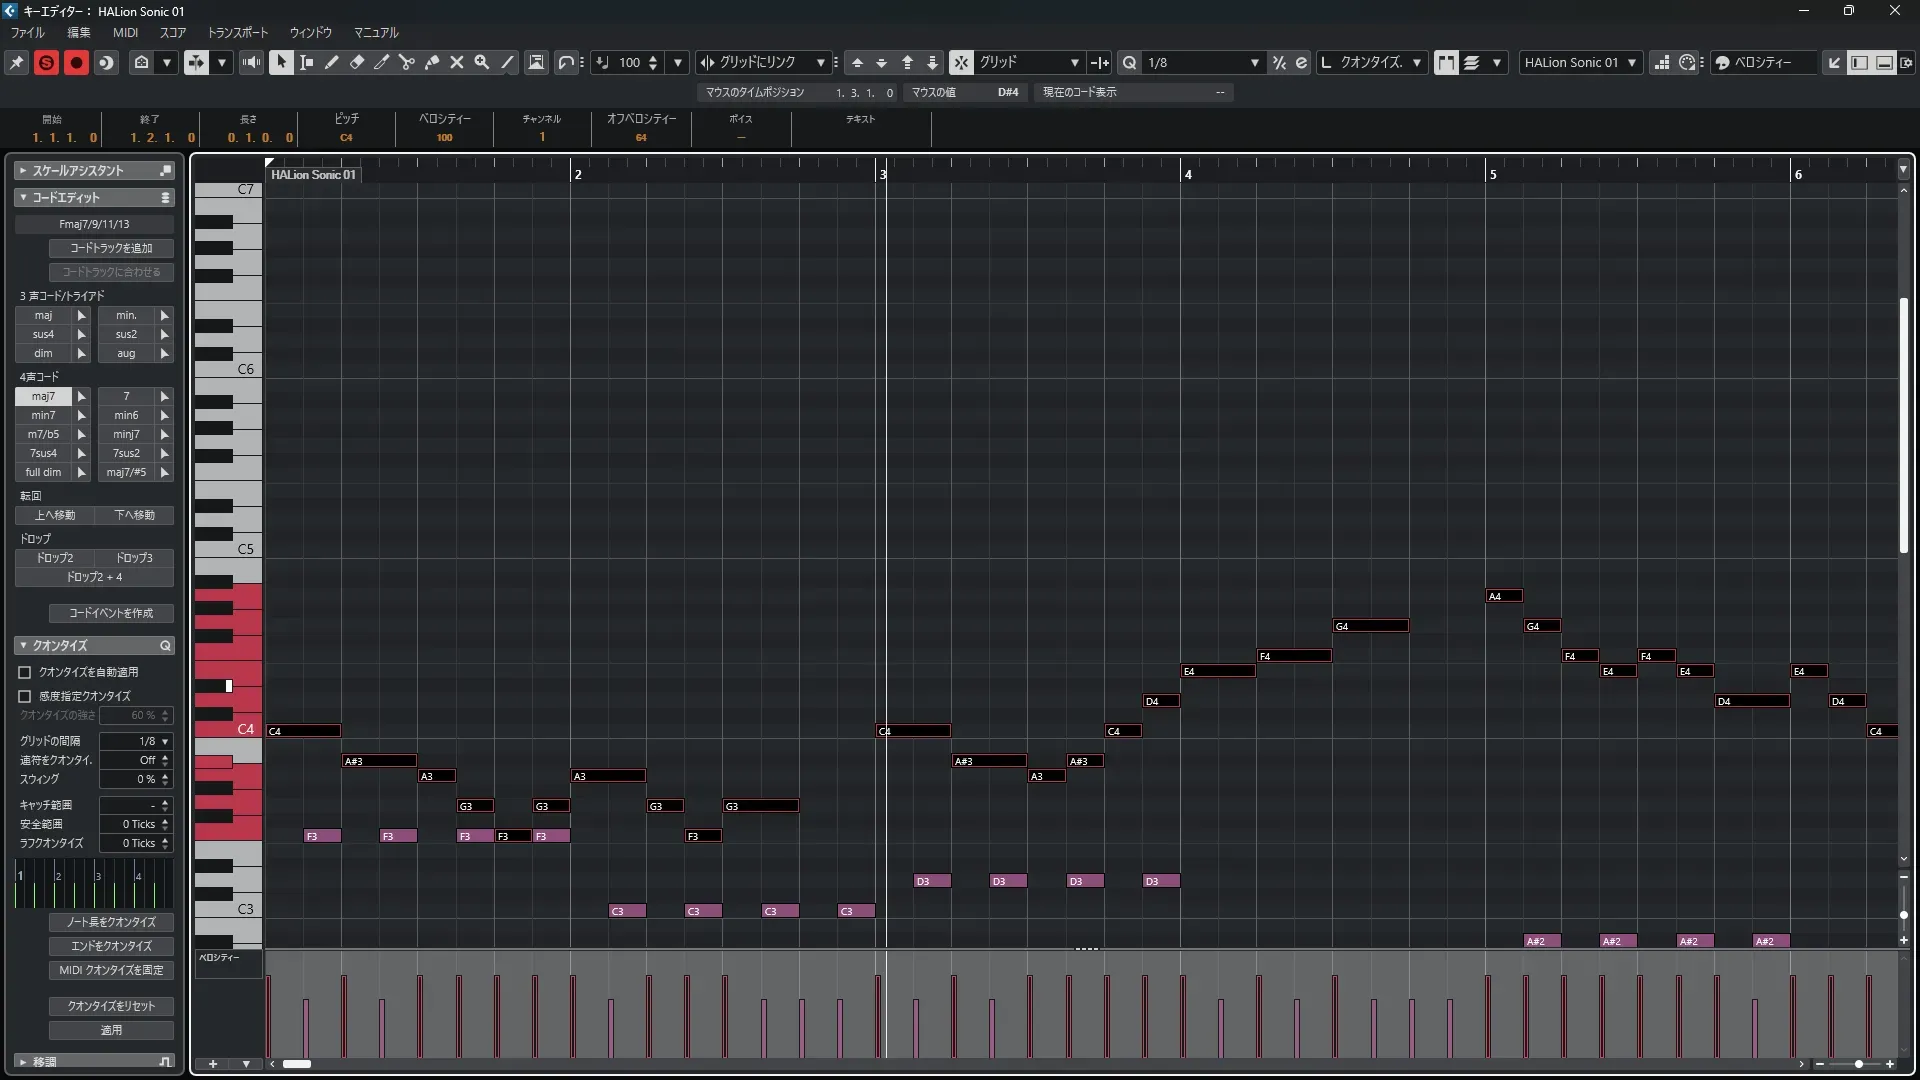
Task: Toggle the Solo Editor button
Action: tap(46, 62)
